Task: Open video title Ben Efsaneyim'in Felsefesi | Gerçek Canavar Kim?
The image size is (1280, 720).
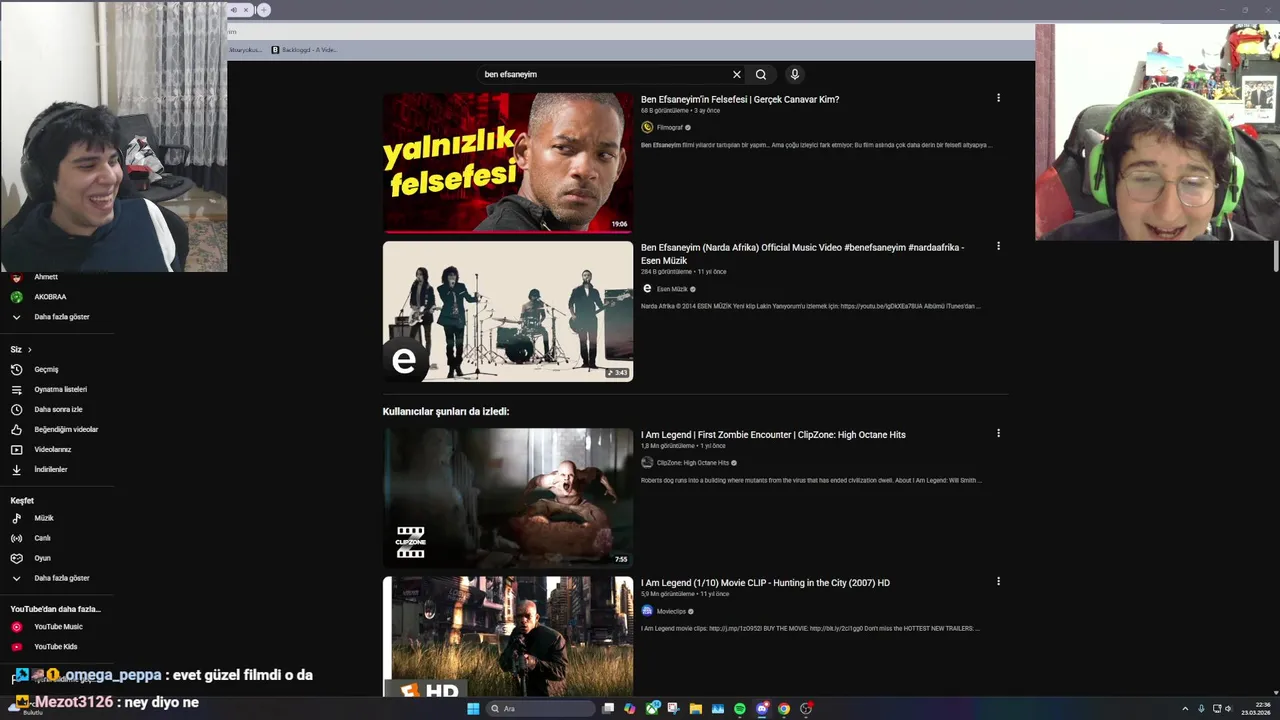Action: point(740,99)
